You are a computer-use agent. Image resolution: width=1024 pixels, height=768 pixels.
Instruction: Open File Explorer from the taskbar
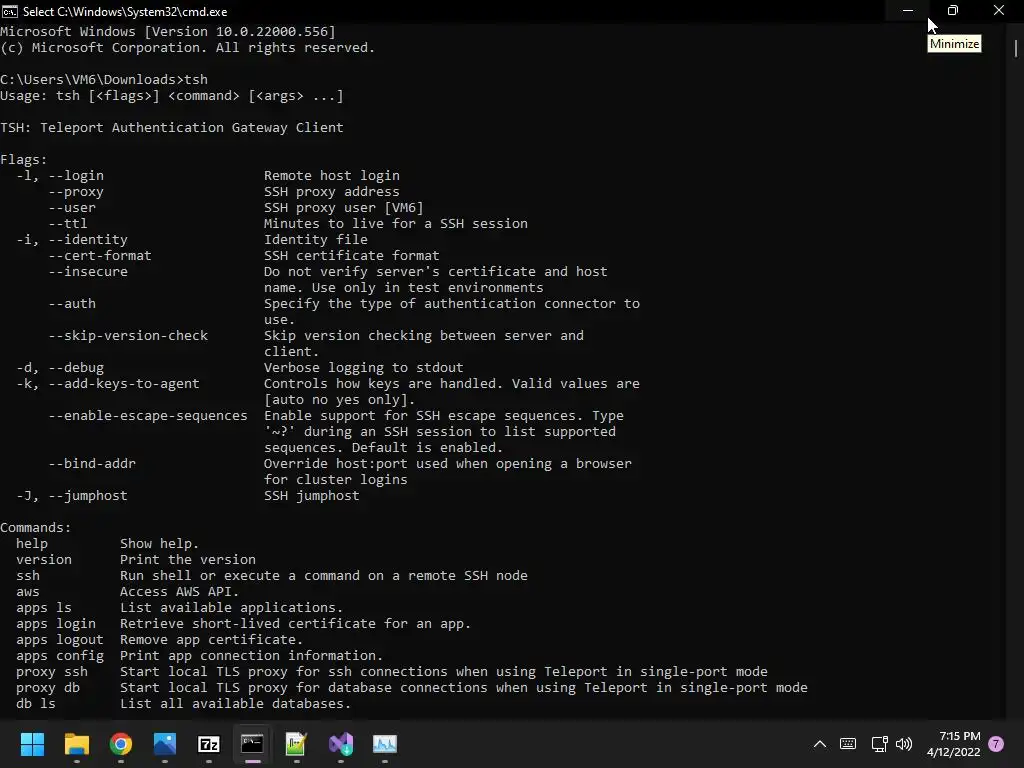tap(76, 744)
